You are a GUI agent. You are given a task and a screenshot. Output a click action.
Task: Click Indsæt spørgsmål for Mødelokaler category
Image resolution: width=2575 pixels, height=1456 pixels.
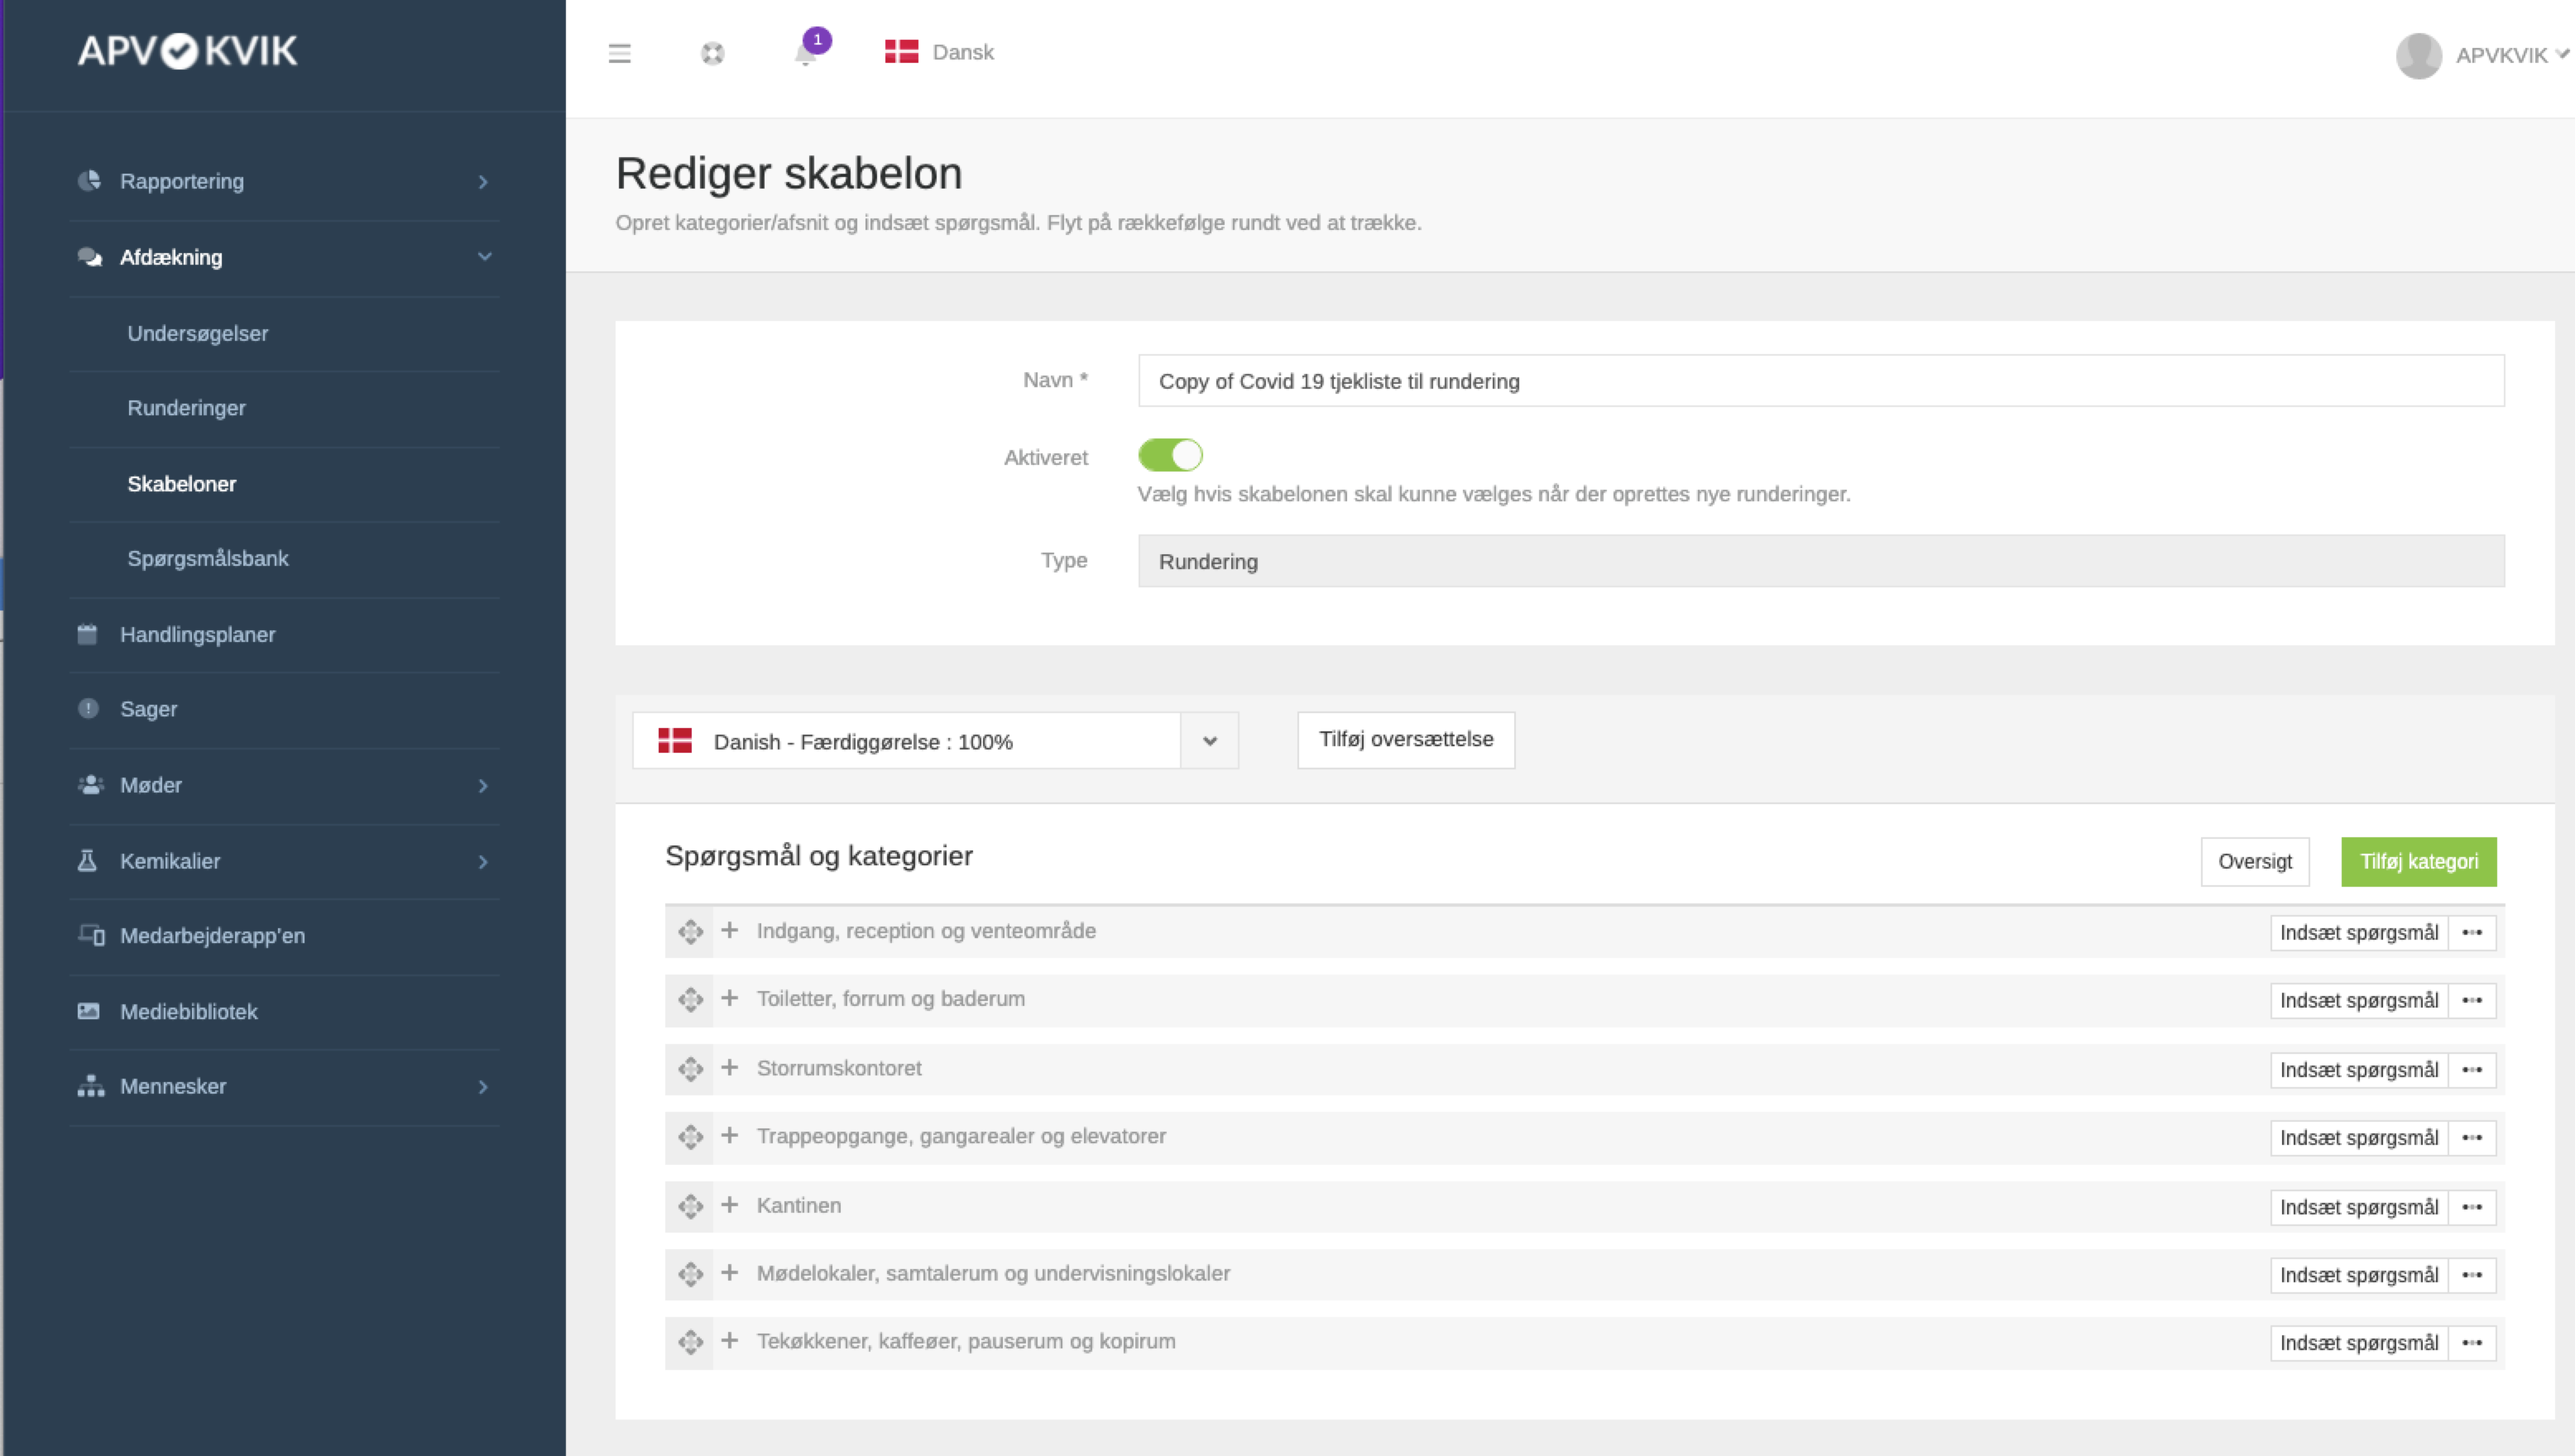click(2358, 1274)
